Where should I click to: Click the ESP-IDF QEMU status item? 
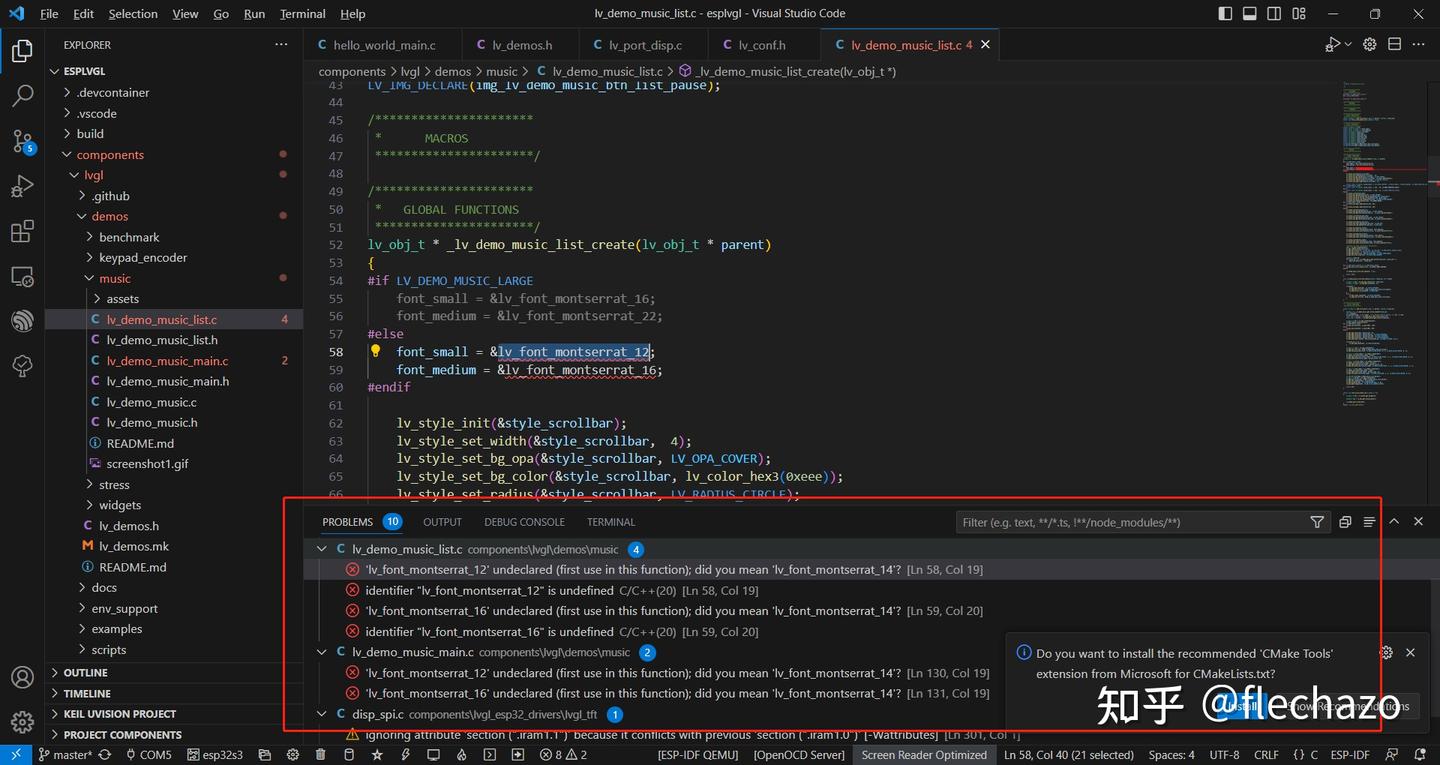(698, 755)
